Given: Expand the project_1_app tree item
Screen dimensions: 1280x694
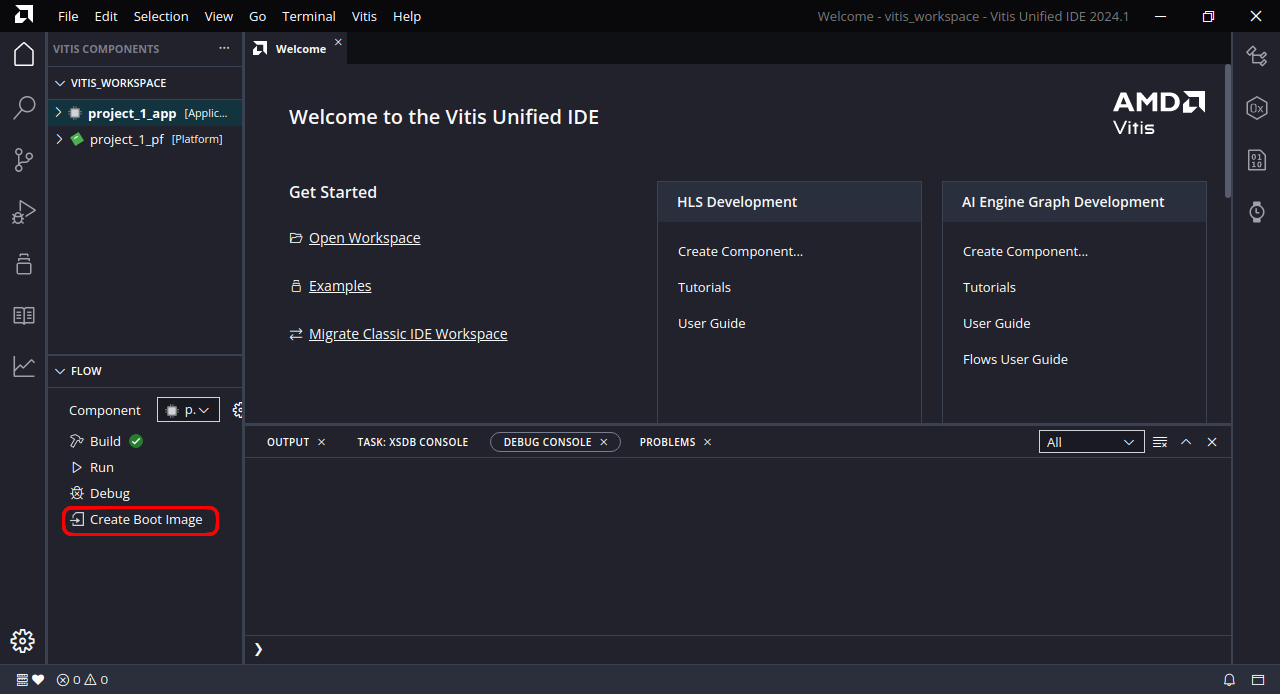Looking at the screenshot, I should [x=59, y=113].
